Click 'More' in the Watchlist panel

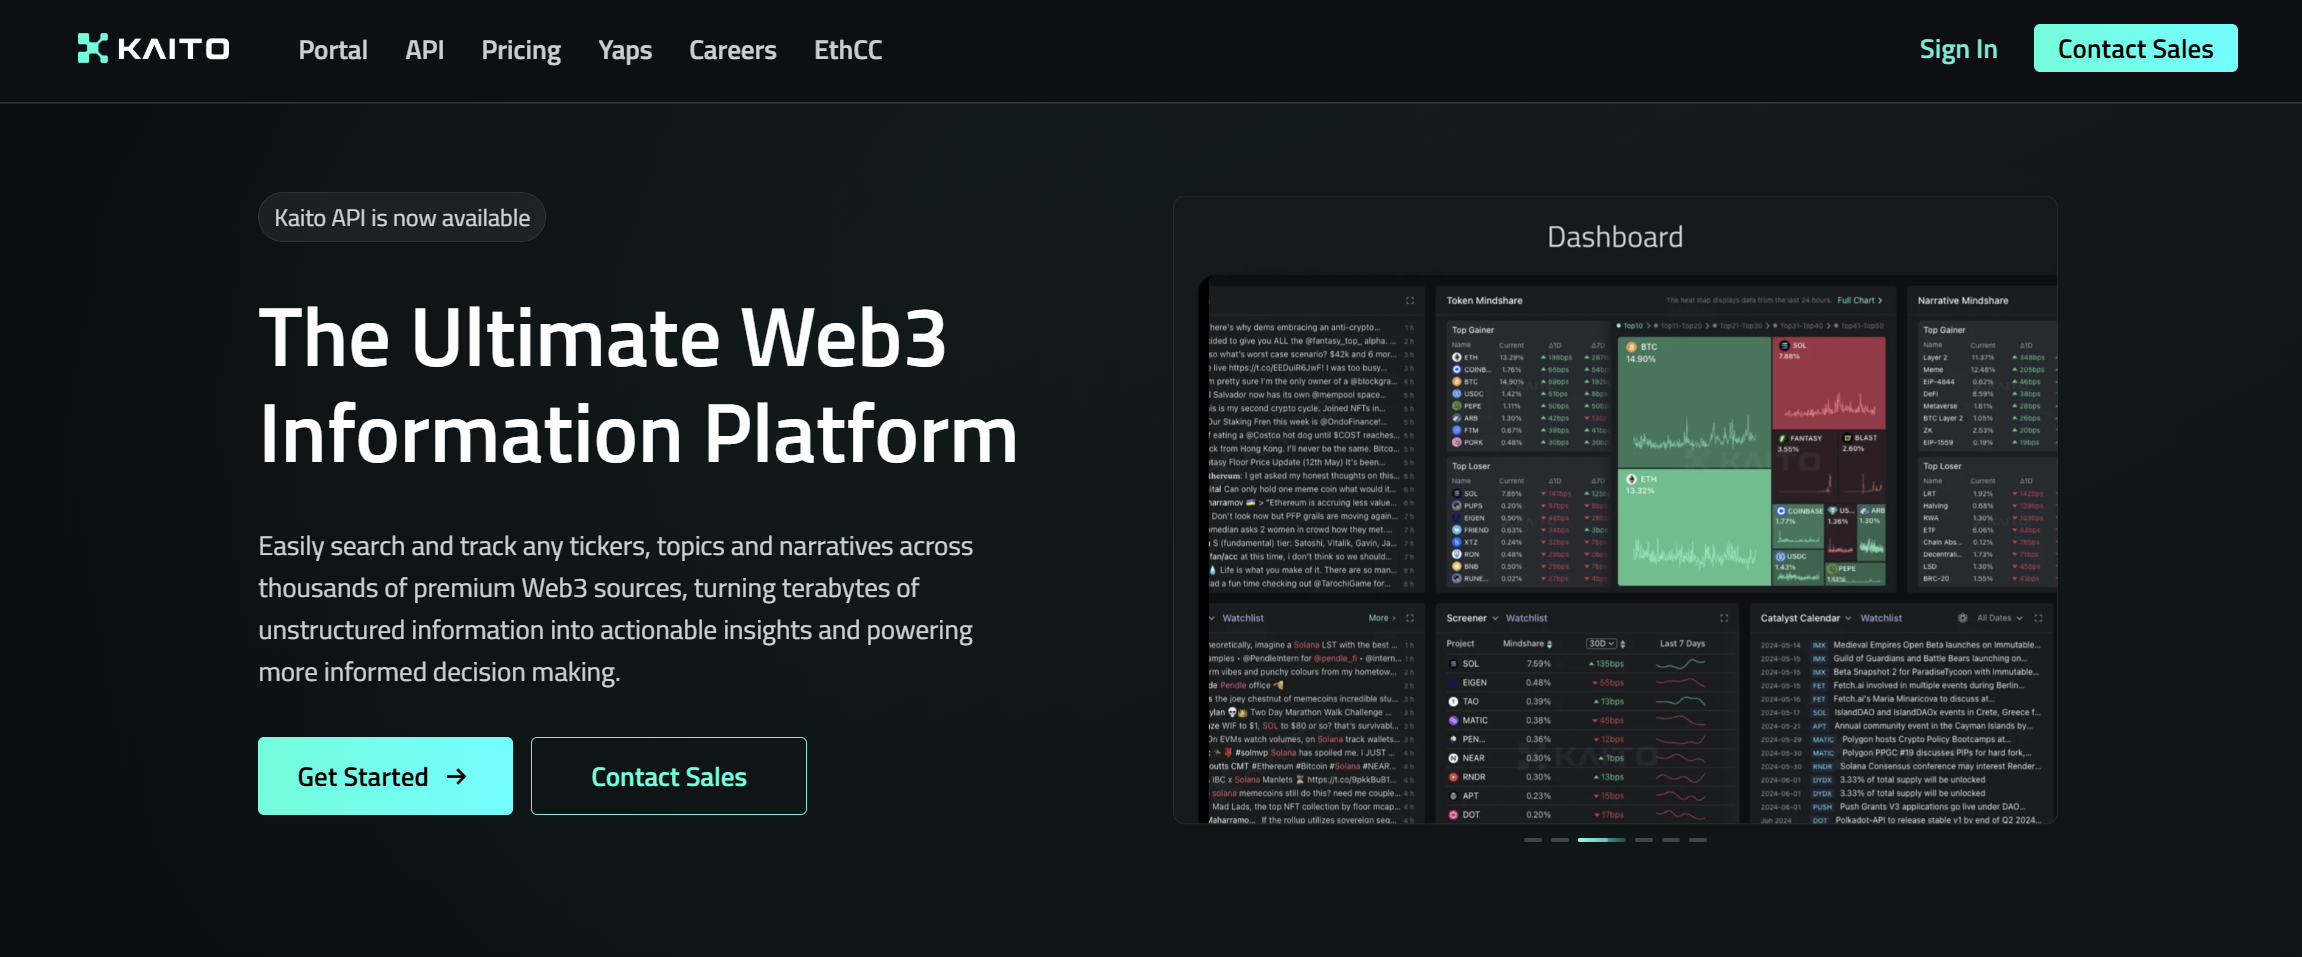click(1382, 618)
